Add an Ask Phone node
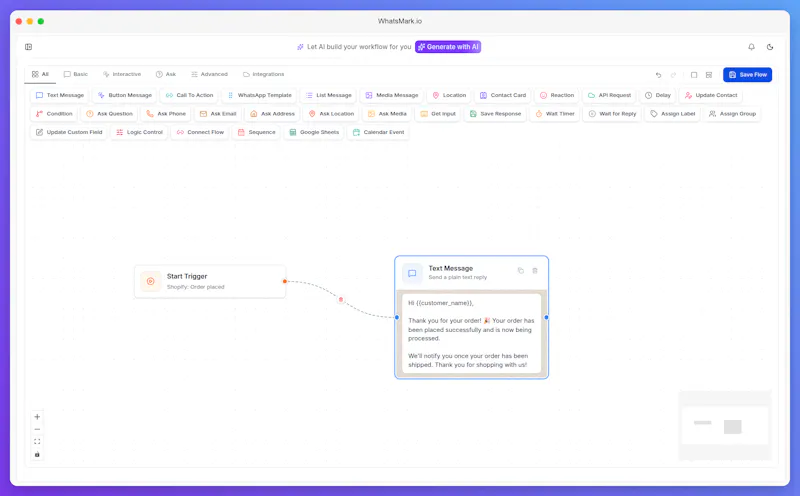This screenshot has height=496, width=800. pyautogui.click(x=166, y=114)
